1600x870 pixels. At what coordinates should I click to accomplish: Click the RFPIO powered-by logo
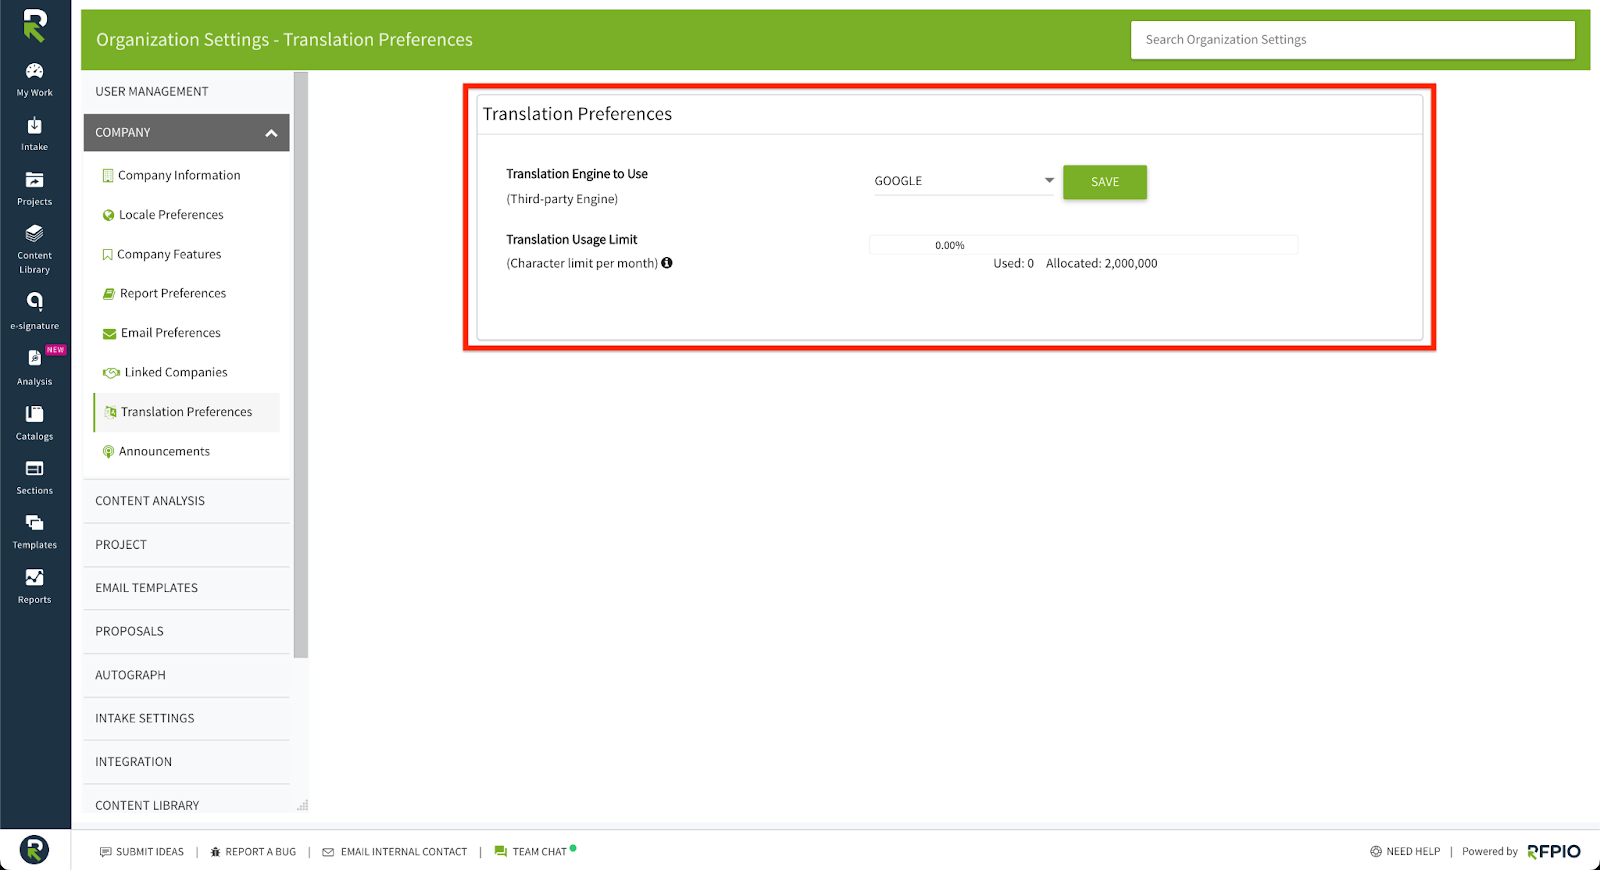pyautogui.click(x=1554, y=852)
